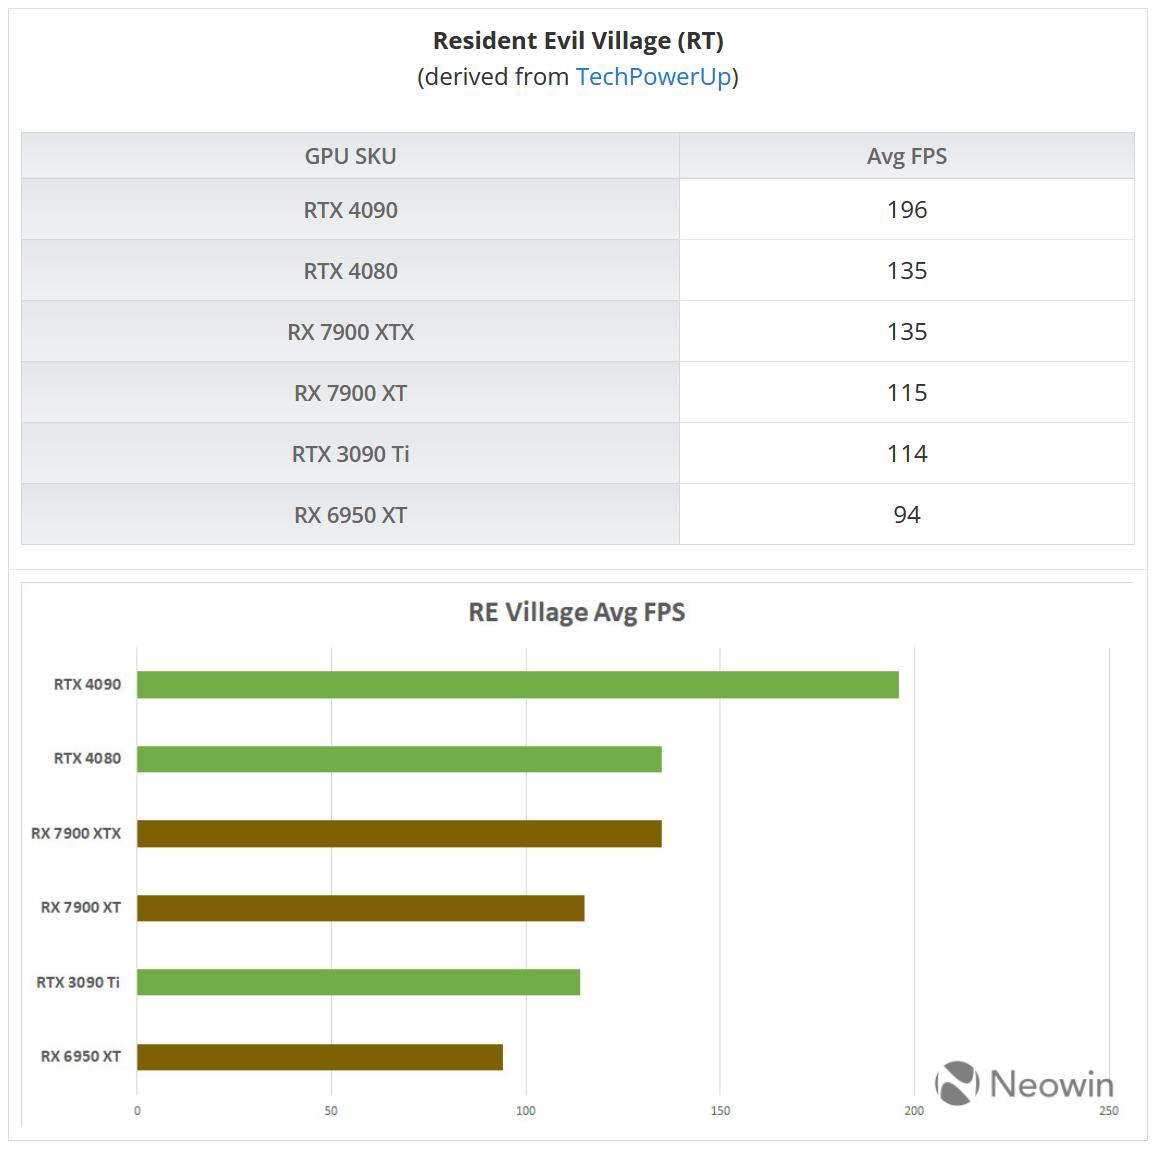Select the "RX 6950 XT" table cell

tap(350, 515)
